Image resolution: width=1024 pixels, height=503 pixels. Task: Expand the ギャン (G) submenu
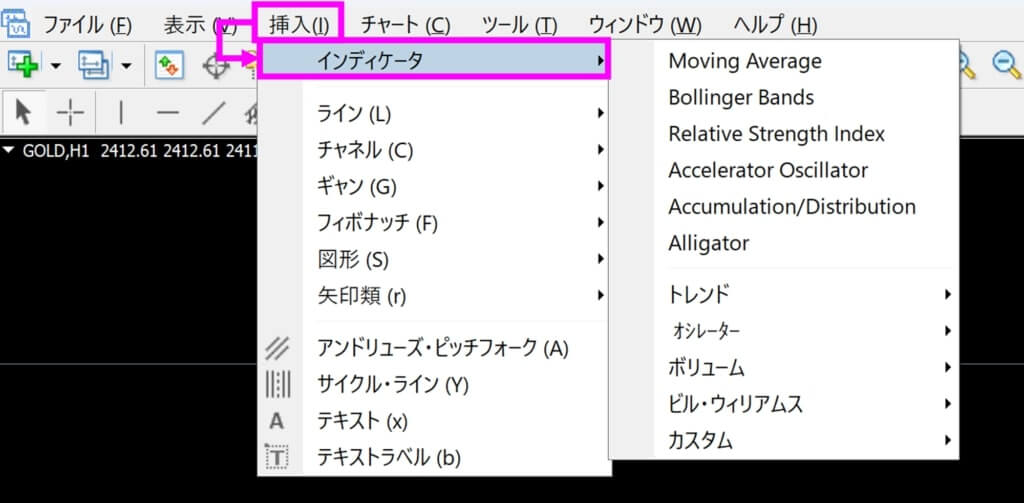434,187
